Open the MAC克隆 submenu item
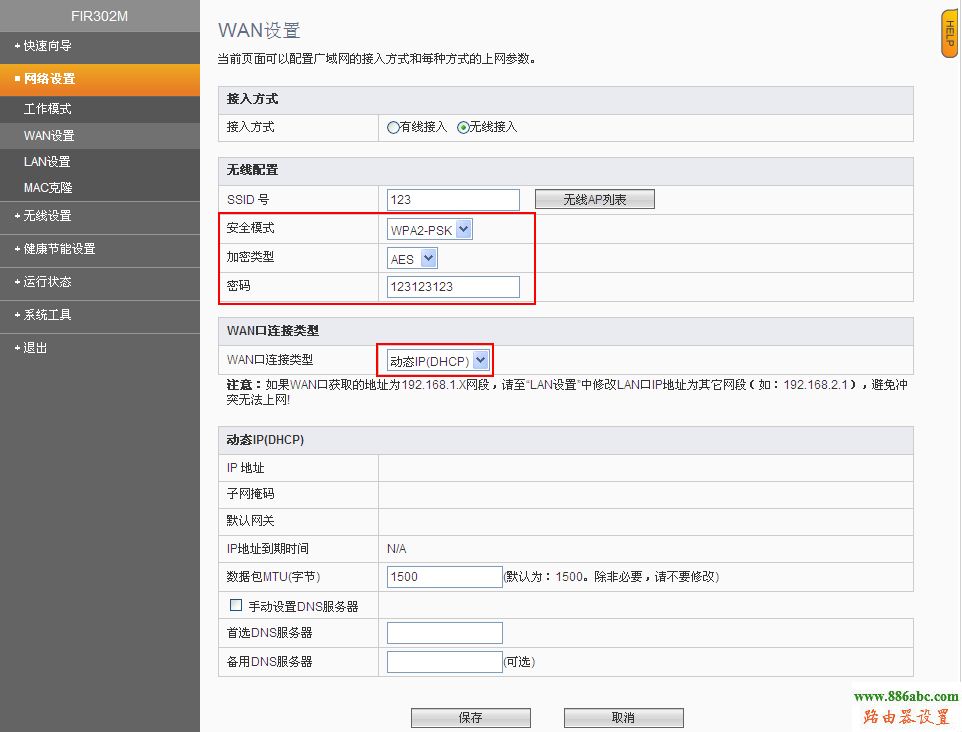Viewport: 962px width, 732px height. tap(99, 188)
